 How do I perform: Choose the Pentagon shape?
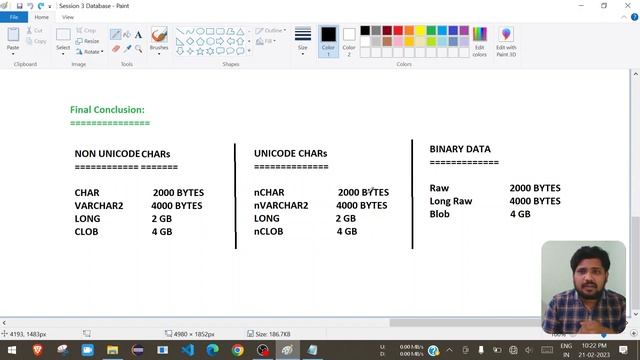tap(200, 41)
